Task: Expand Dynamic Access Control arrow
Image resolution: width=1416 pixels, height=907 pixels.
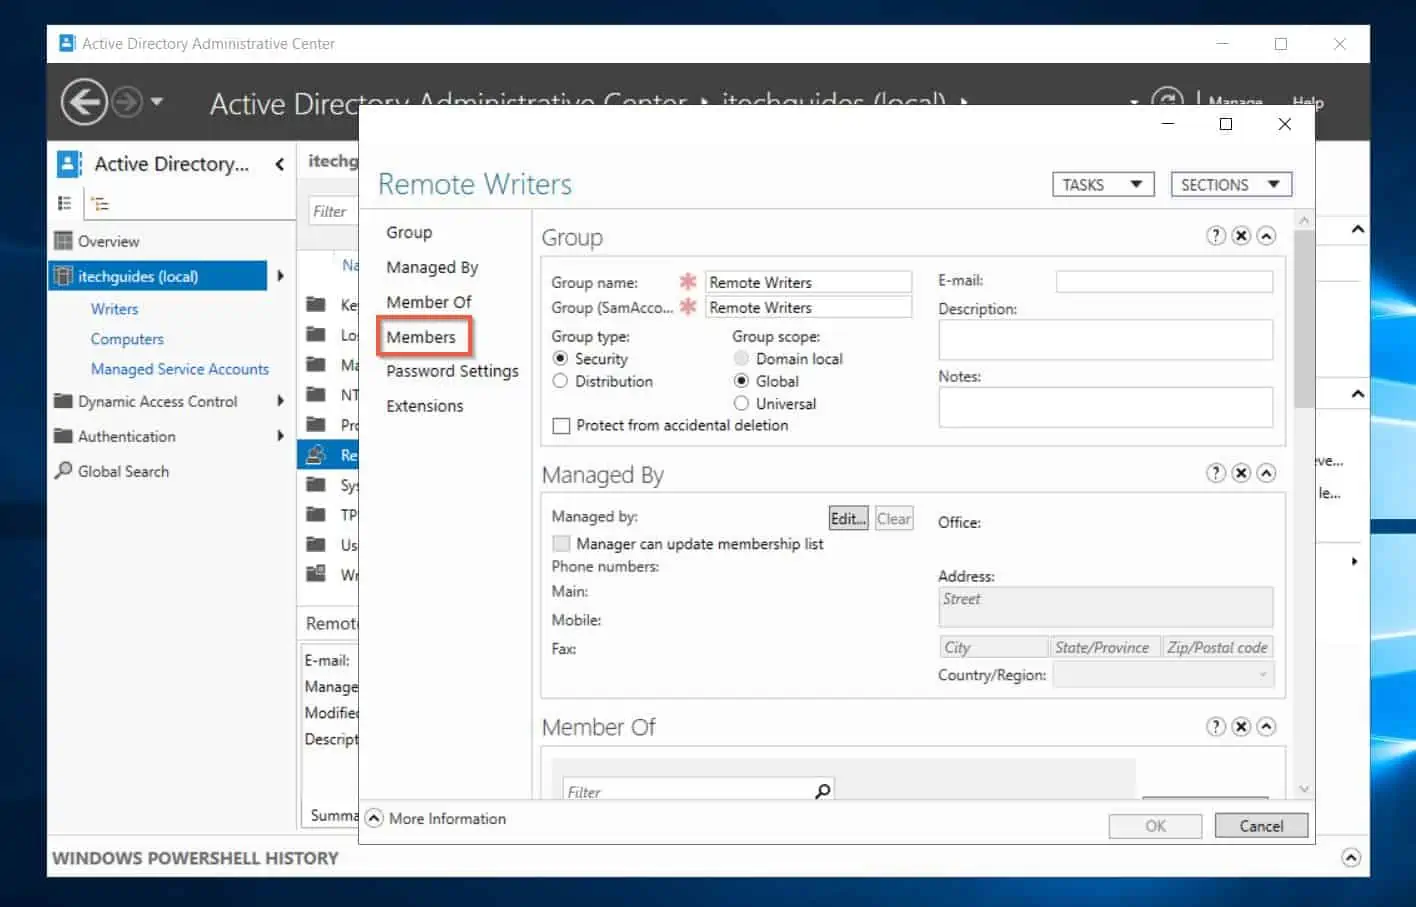Action: point(280,401)
